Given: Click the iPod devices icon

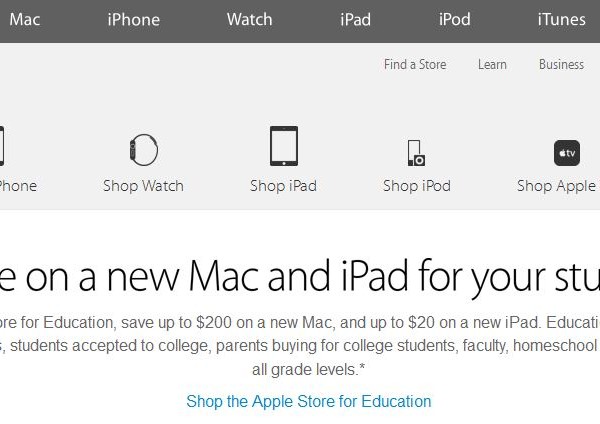Looking at the screenshot, I should click(x=416, y=153).
